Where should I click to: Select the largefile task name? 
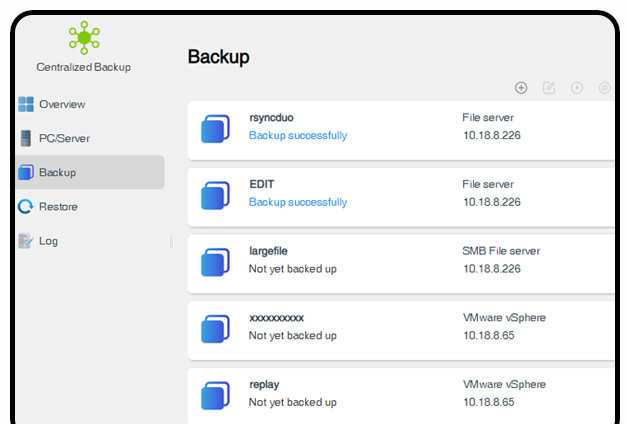[268, 251]
